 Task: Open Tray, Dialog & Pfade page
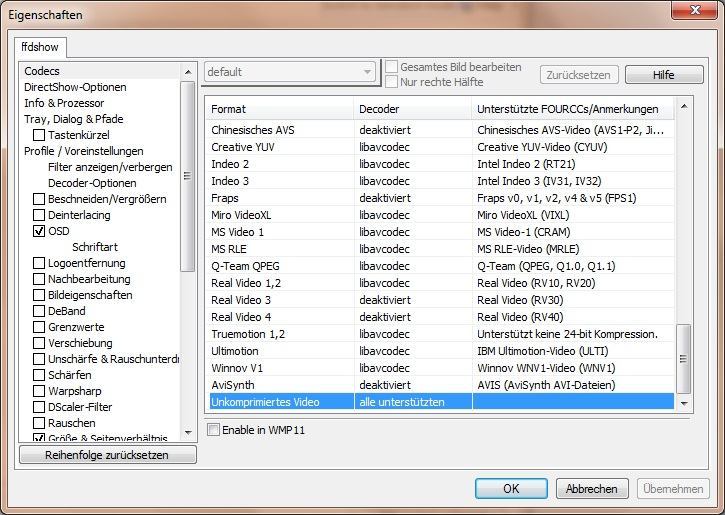point(74,119)
